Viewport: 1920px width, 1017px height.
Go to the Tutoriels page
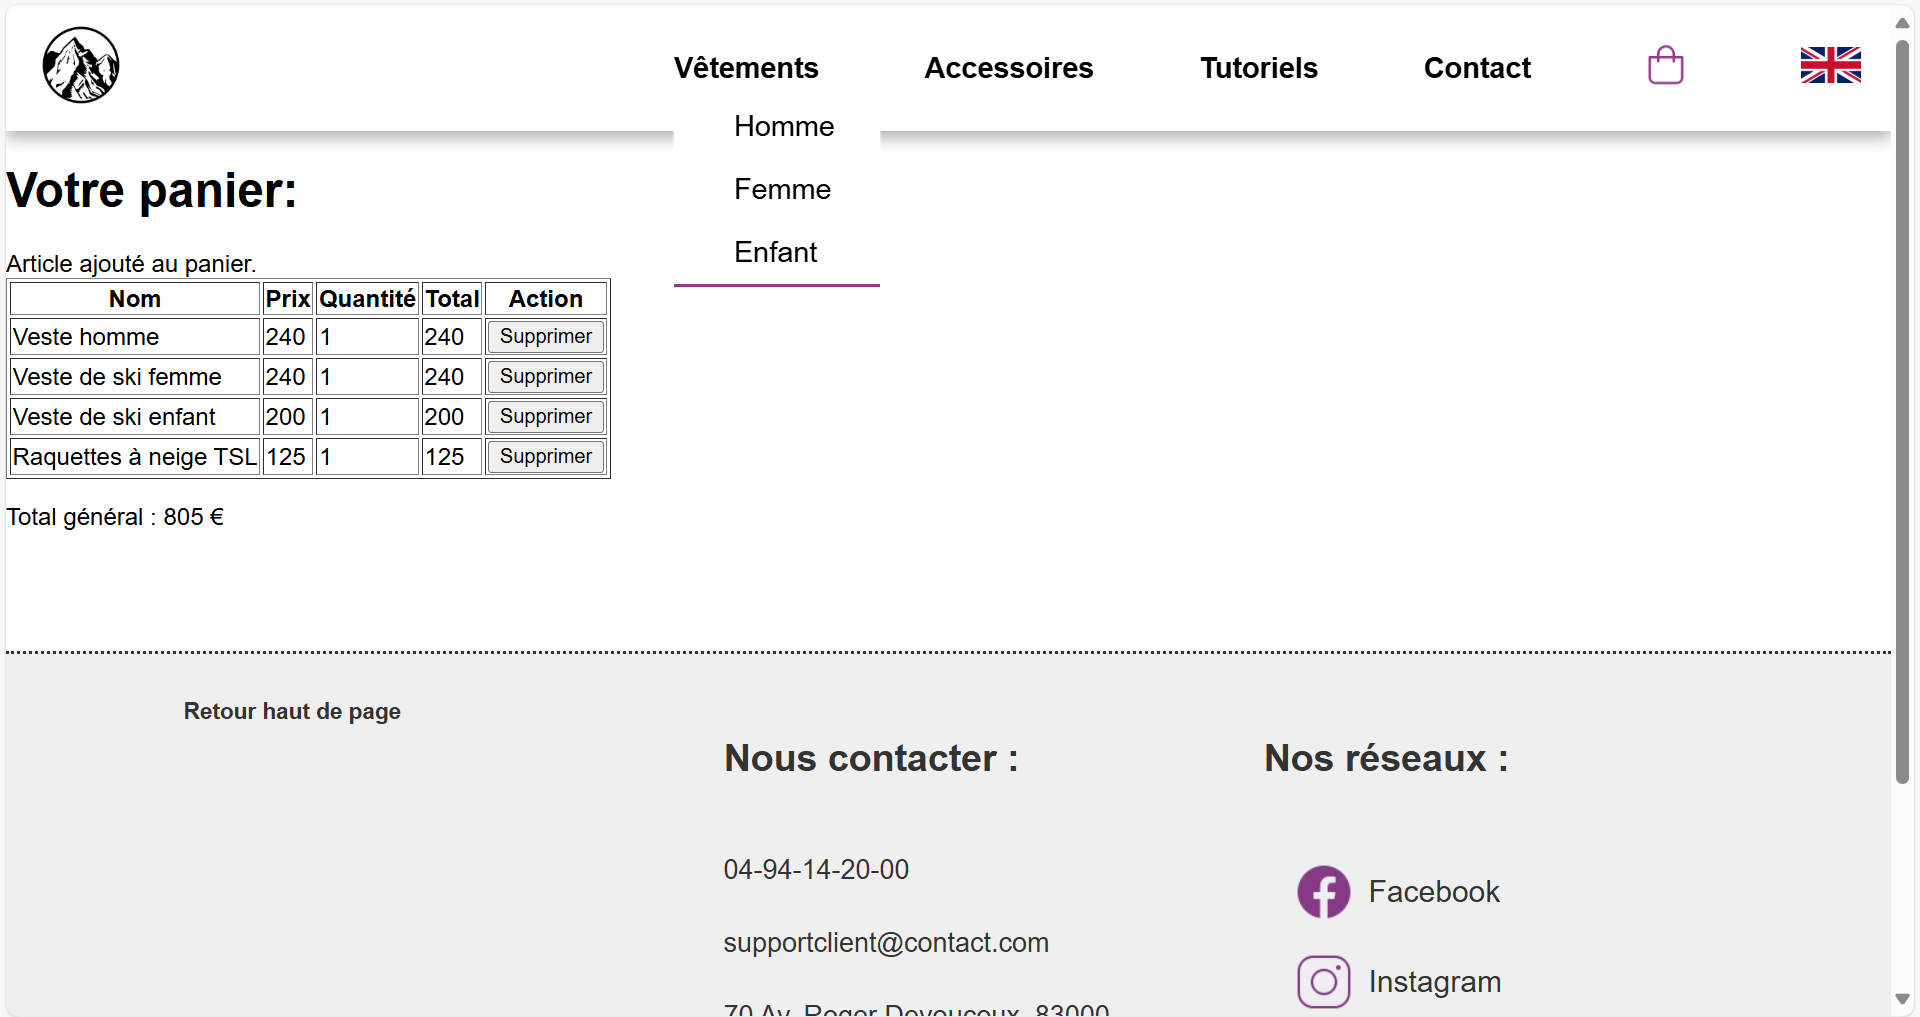pyautogui.click(x=1258, y=68)
